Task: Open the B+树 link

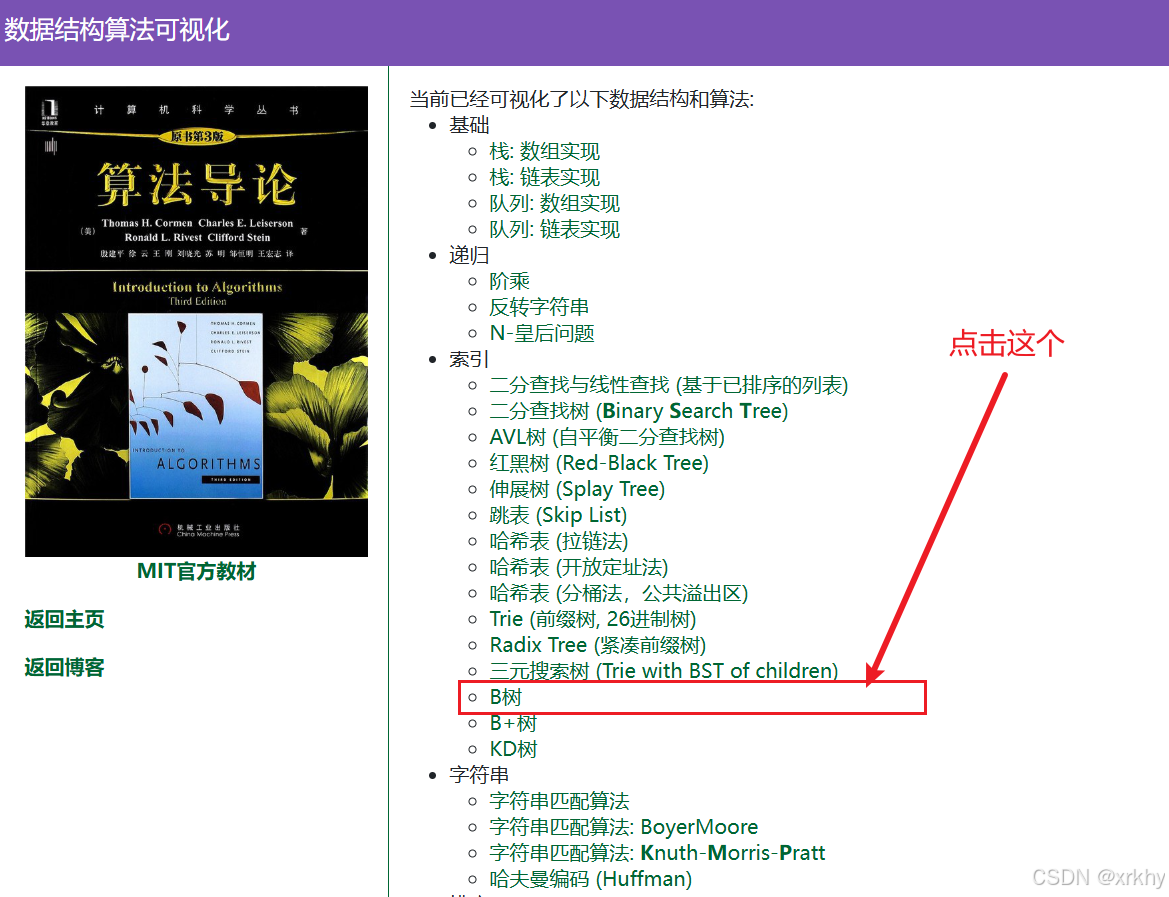Action: coord(513,723)
